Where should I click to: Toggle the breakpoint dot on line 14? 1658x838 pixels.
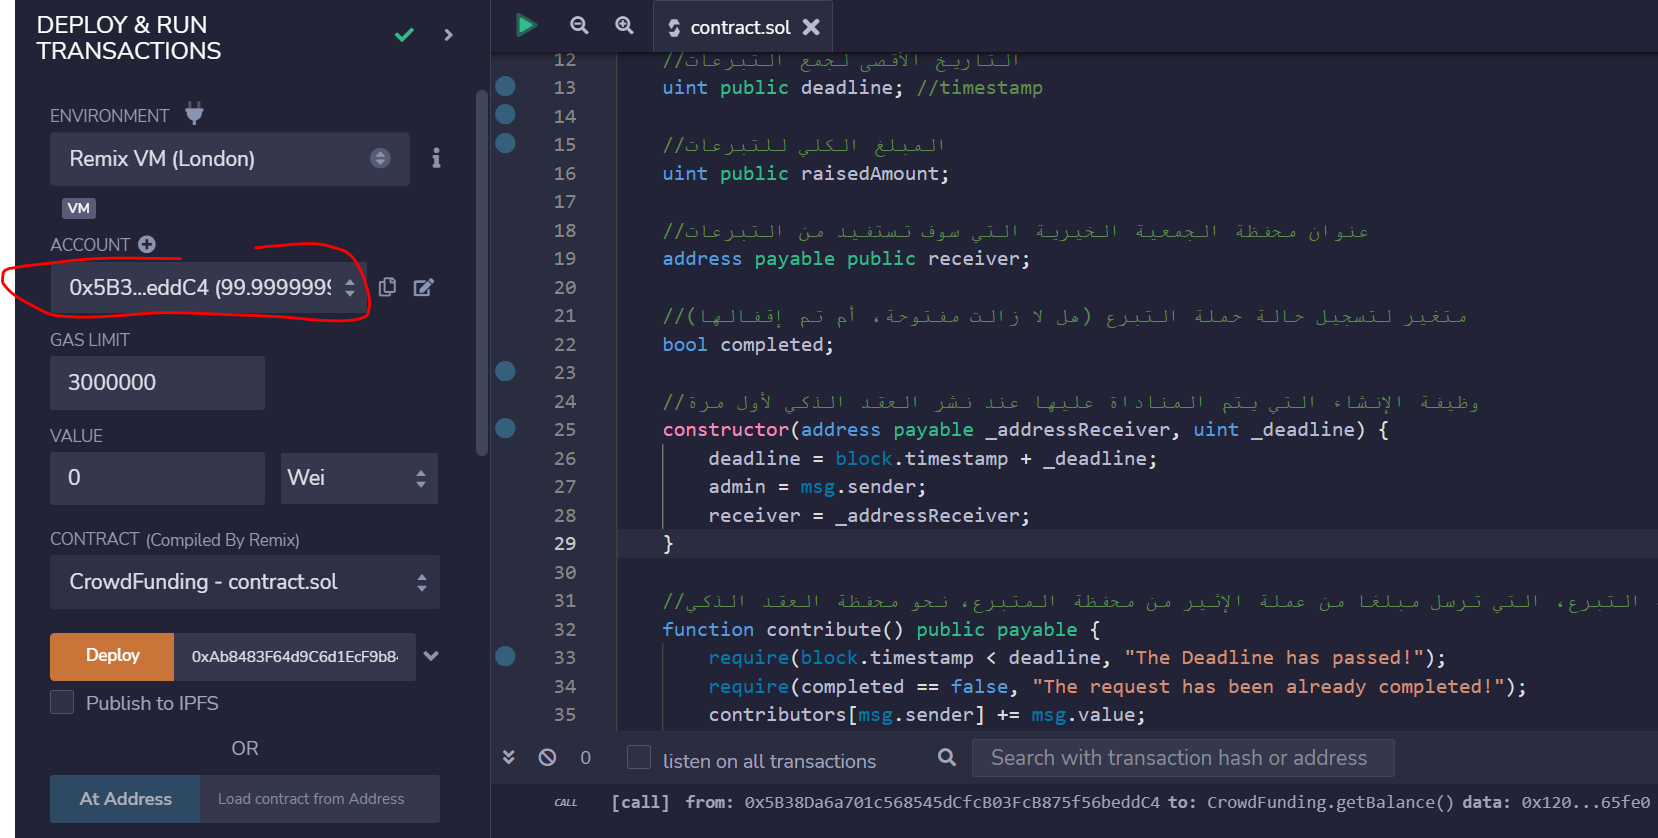click(x=506, y=114)
